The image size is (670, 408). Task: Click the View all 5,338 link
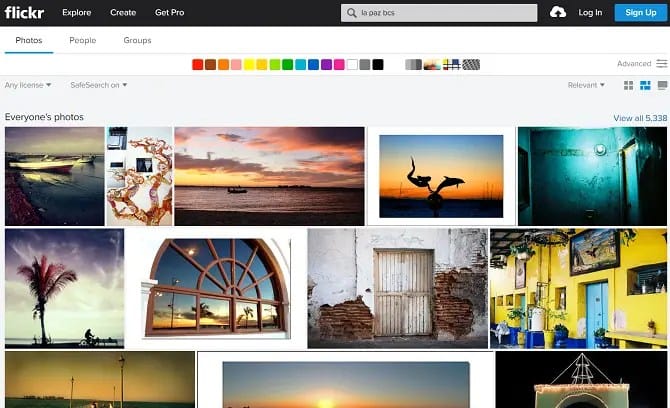(x=640, y=118)
